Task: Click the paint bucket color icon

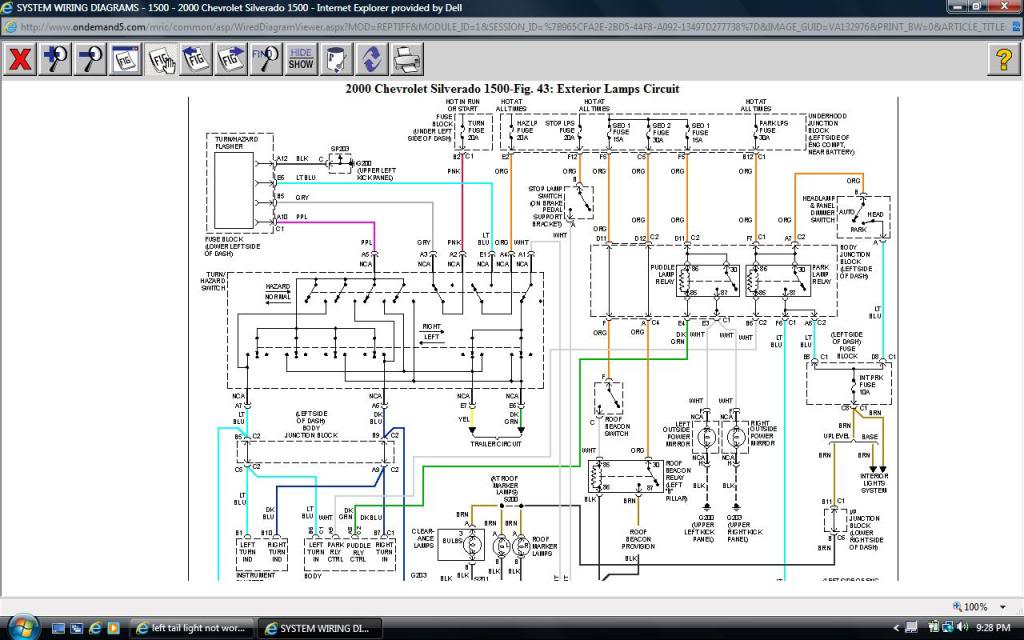Action: click(x=336, y=58)
